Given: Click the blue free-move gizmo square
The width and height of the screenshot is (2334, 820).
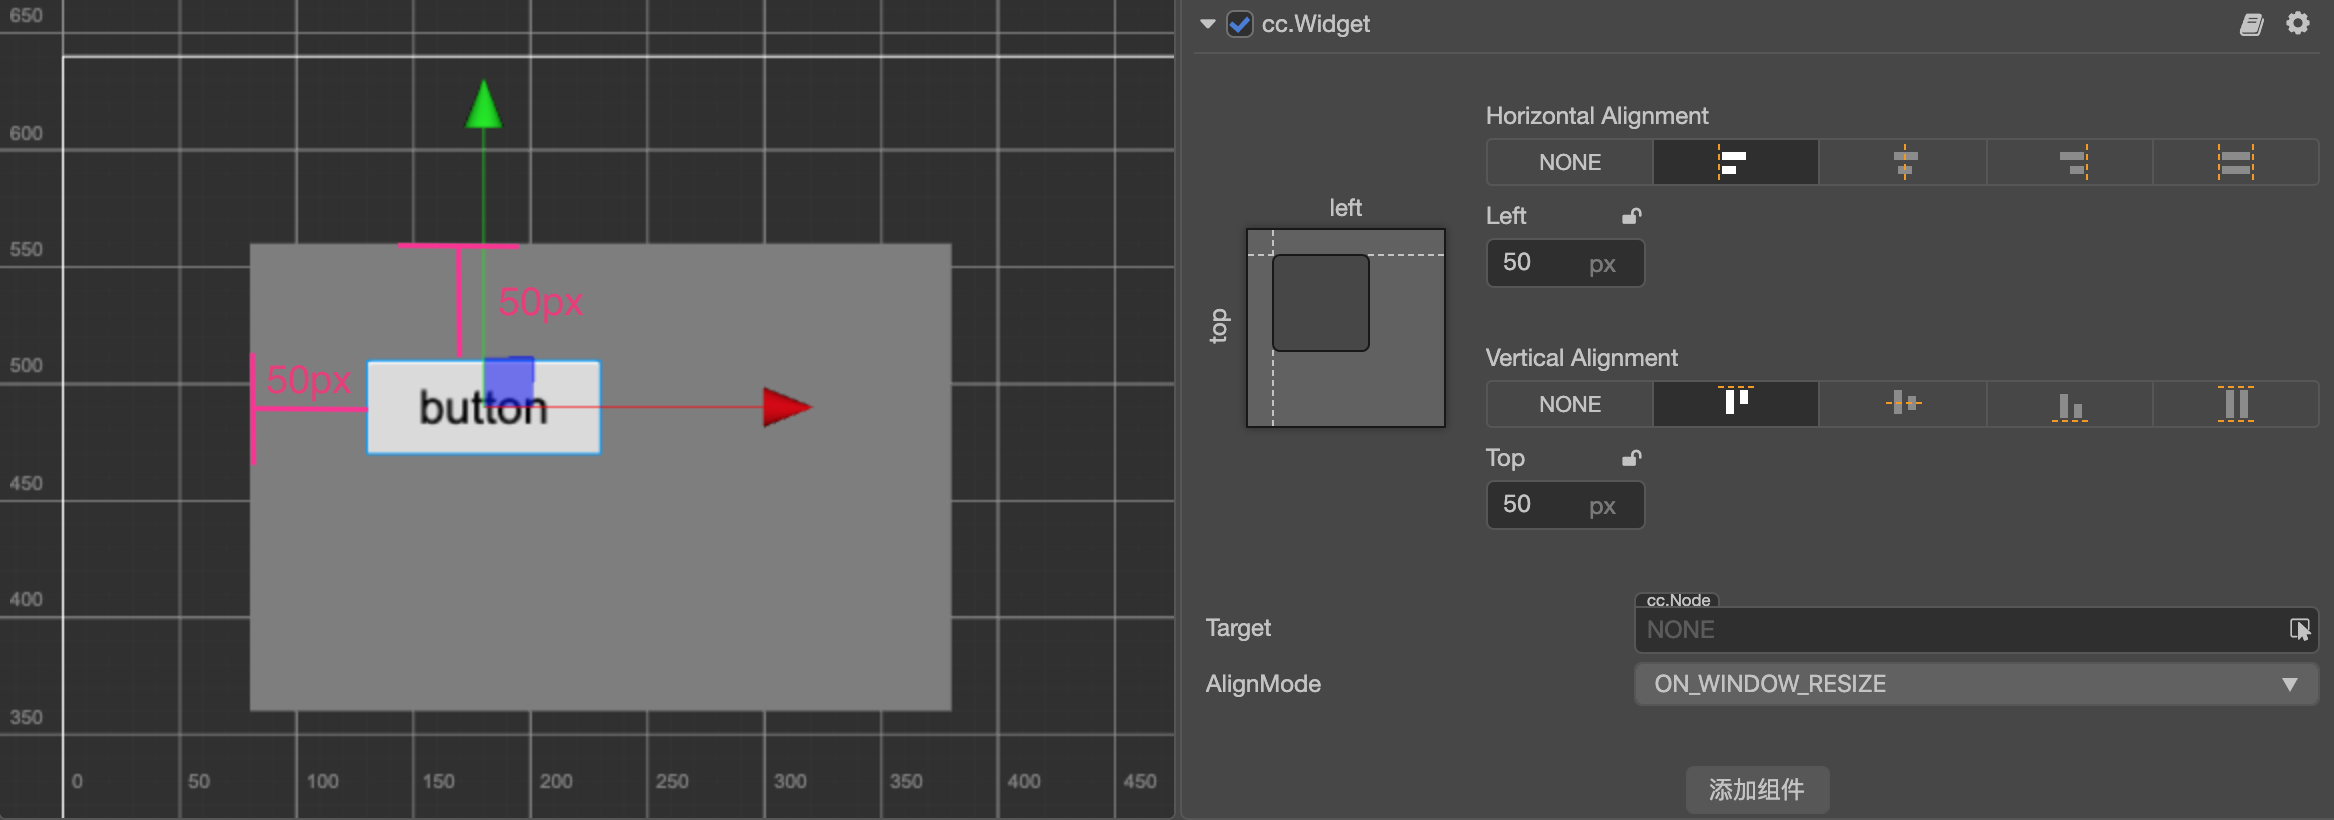Looking at the screenshot, I should pyautogui.click(x=509, y=381).
